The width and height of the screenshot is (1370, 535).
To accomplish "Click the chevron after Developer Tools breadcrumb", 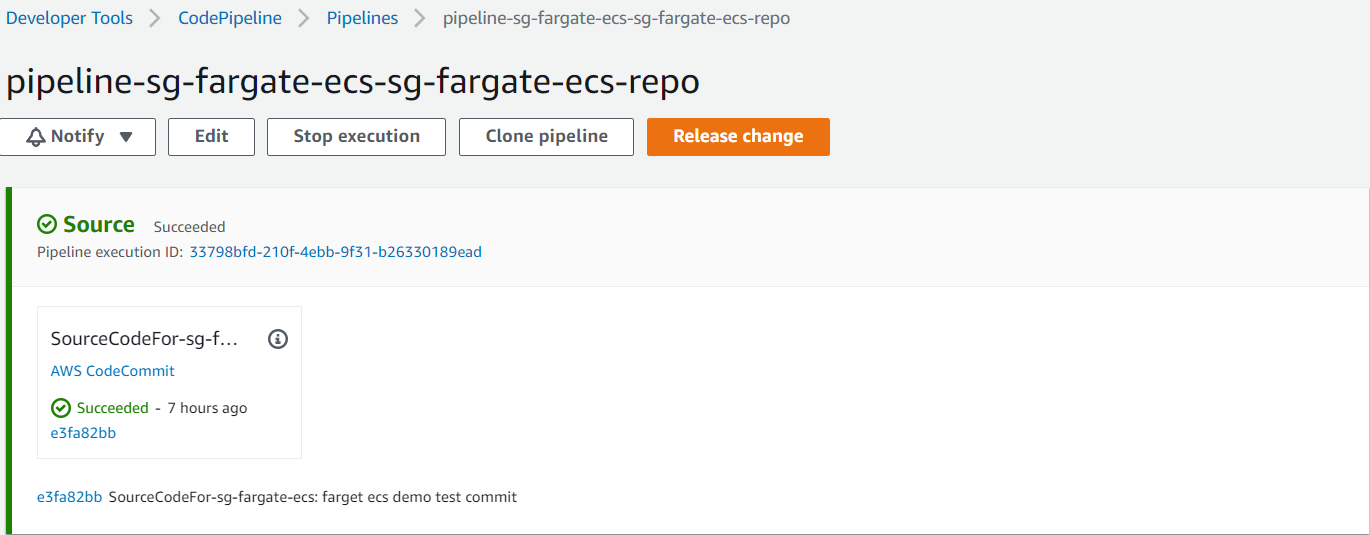I will [155, 19].
